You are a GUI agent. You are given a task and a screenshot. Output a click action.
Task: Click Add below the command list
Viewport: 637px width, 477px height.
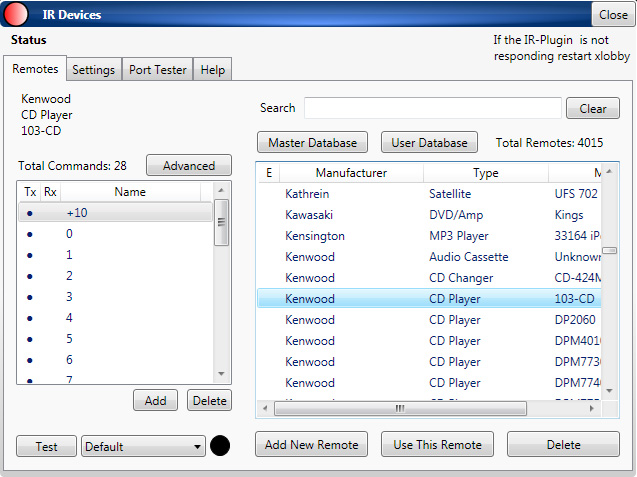155,401
